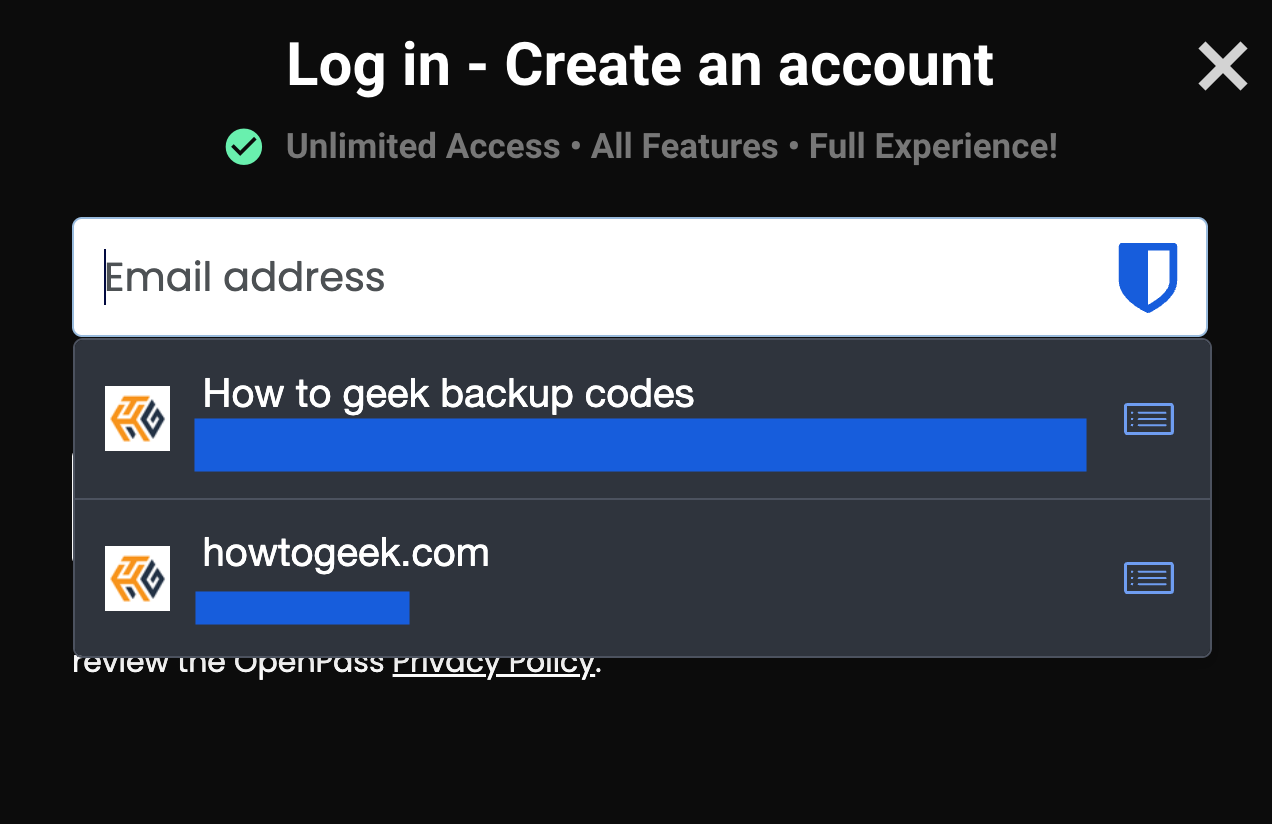
Task: Focus the Email address input field
Action: pos(600,277)
